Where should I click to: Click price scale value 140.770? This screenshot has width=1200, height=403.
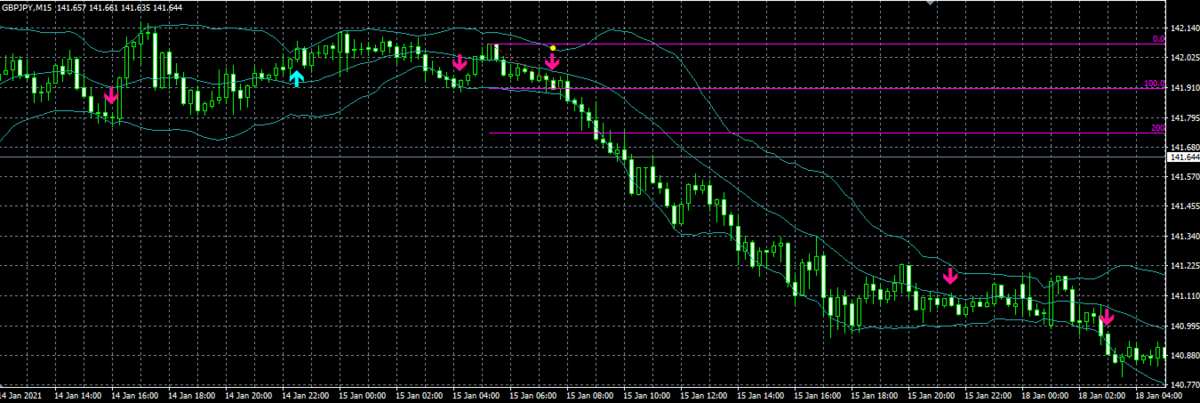[x=1184, y=384]
